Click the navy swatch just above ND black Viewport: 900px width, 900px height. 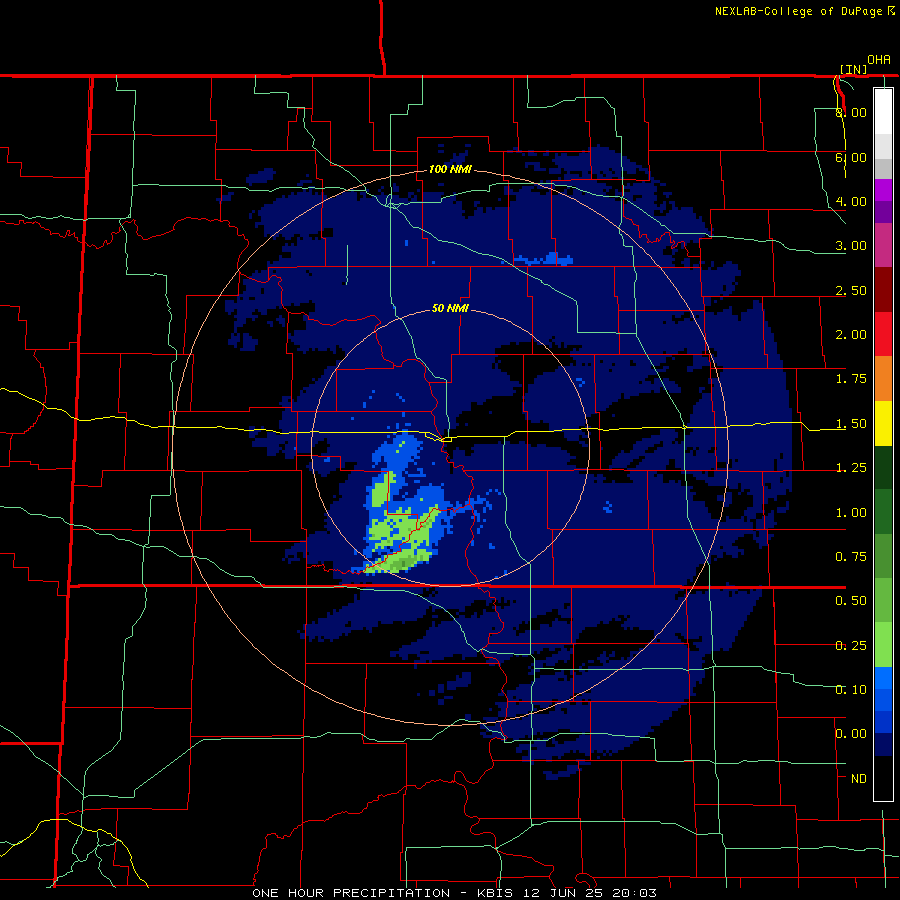(x=883, y=744)
